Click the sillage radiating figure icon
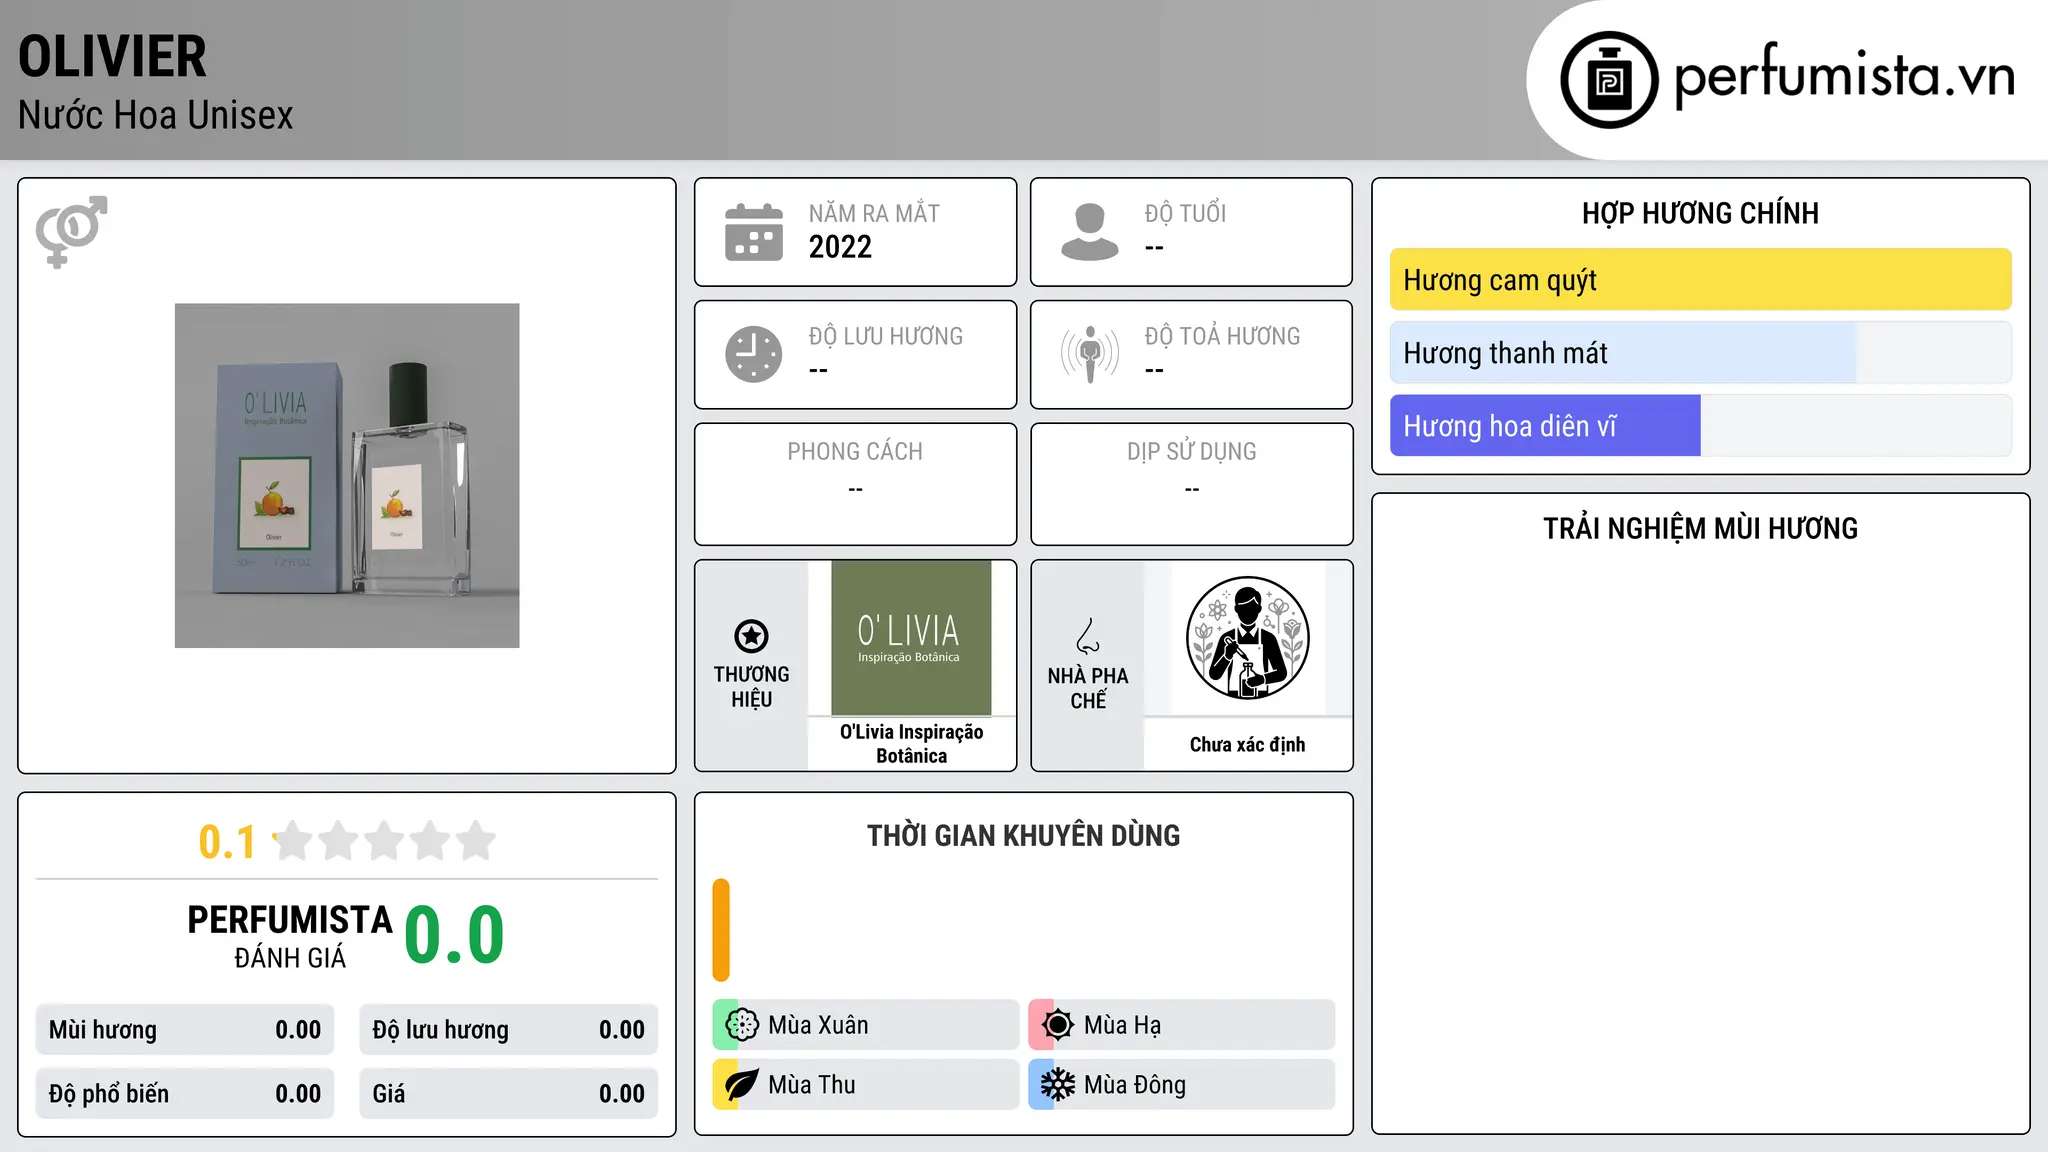Screen dimensions: 2048x1152 point(1090,354)
